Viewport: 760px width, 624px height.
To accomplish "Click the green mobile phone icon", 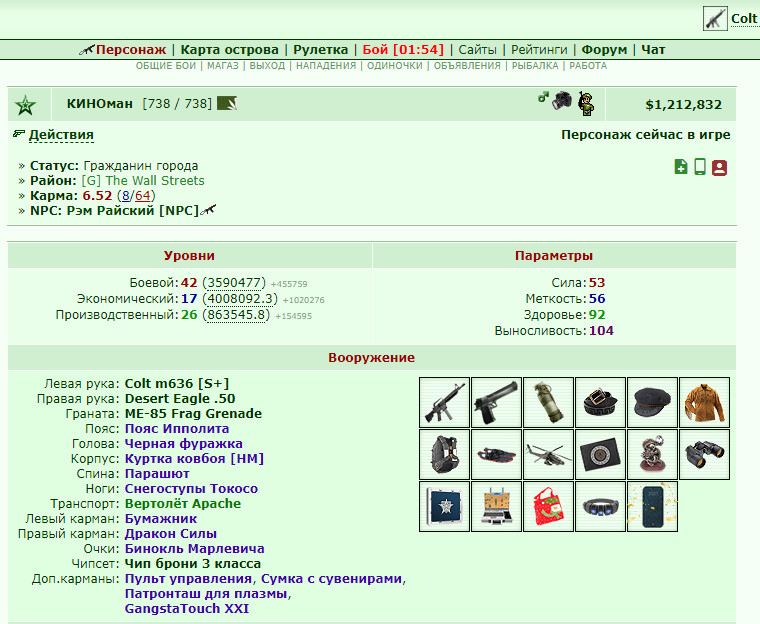I will tap(700, 167).
